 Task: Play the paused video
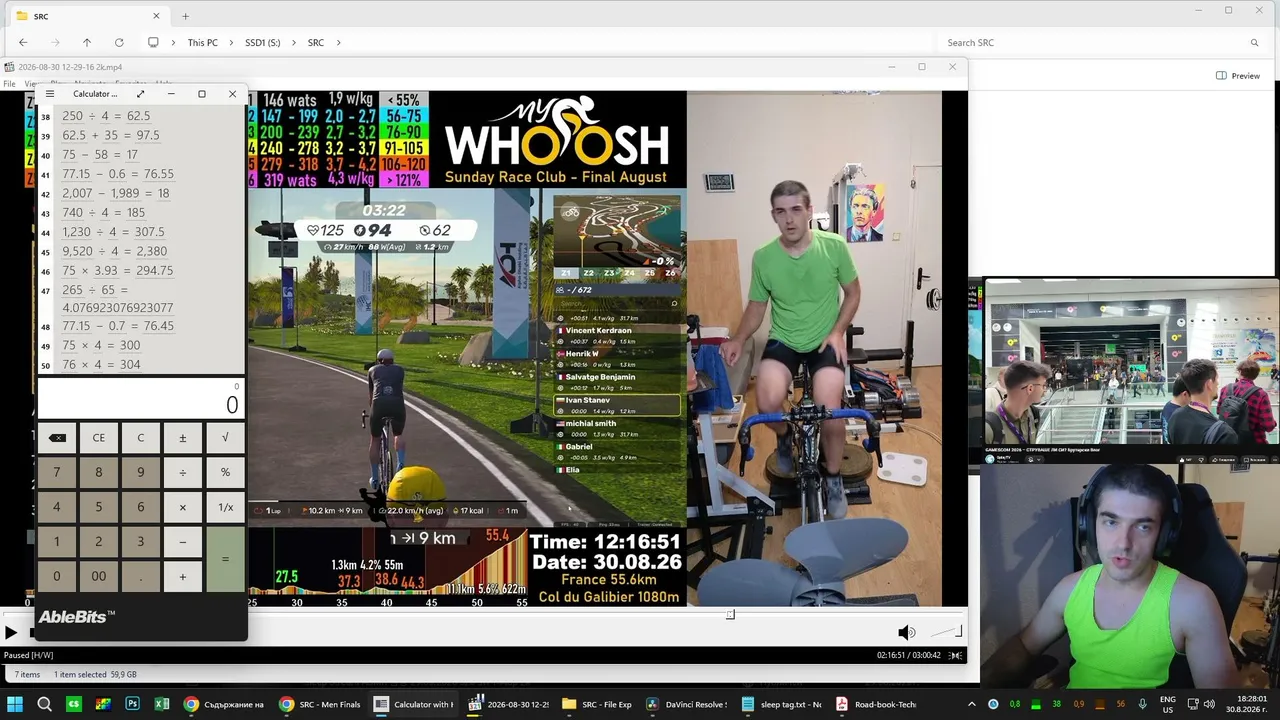coord(10,632)
